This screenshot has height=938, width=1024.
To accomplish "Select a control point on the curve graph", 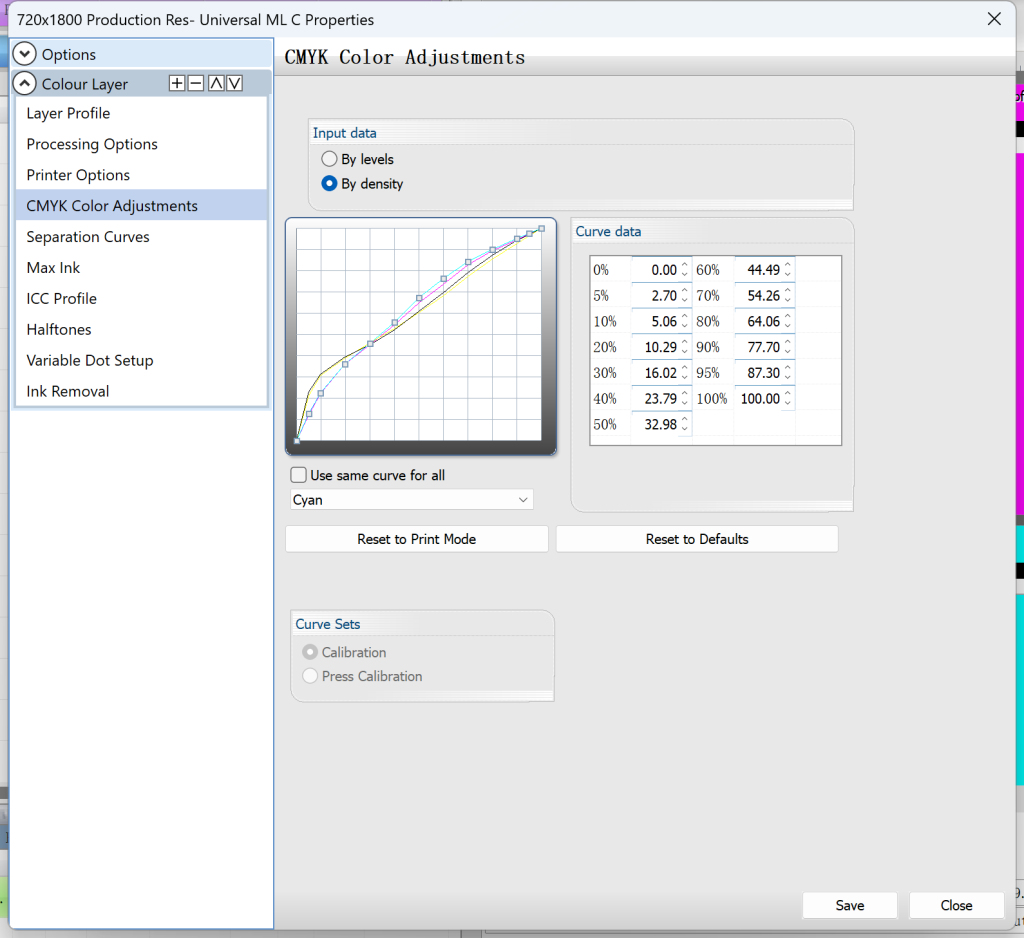I will coord(371,345).
